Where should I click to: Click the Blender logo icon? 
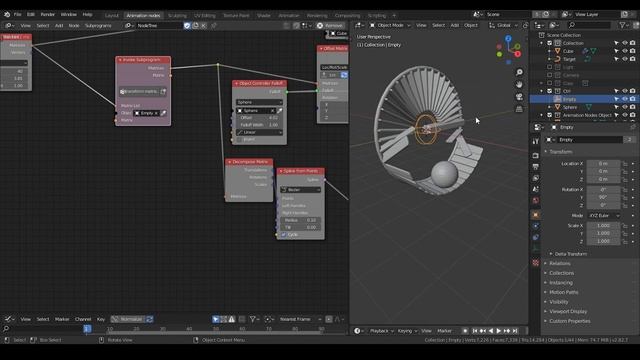coord(7,14)
